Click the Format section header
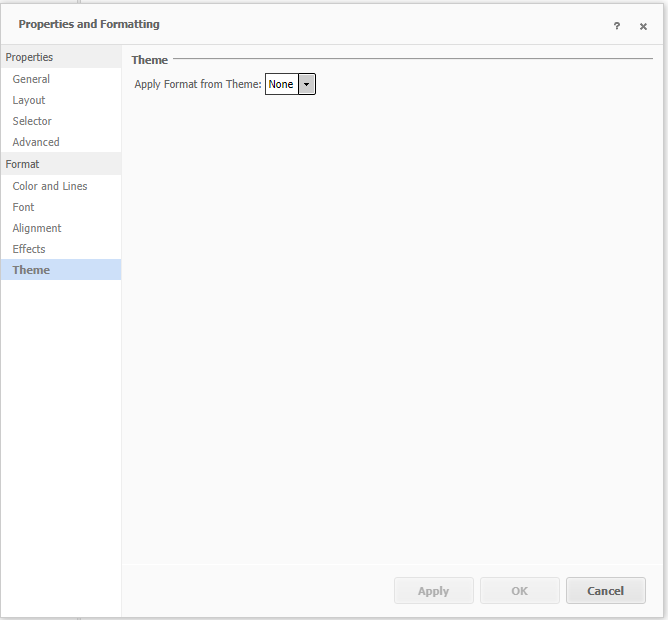Screen dimensions: 668x620 coord(61,164)
